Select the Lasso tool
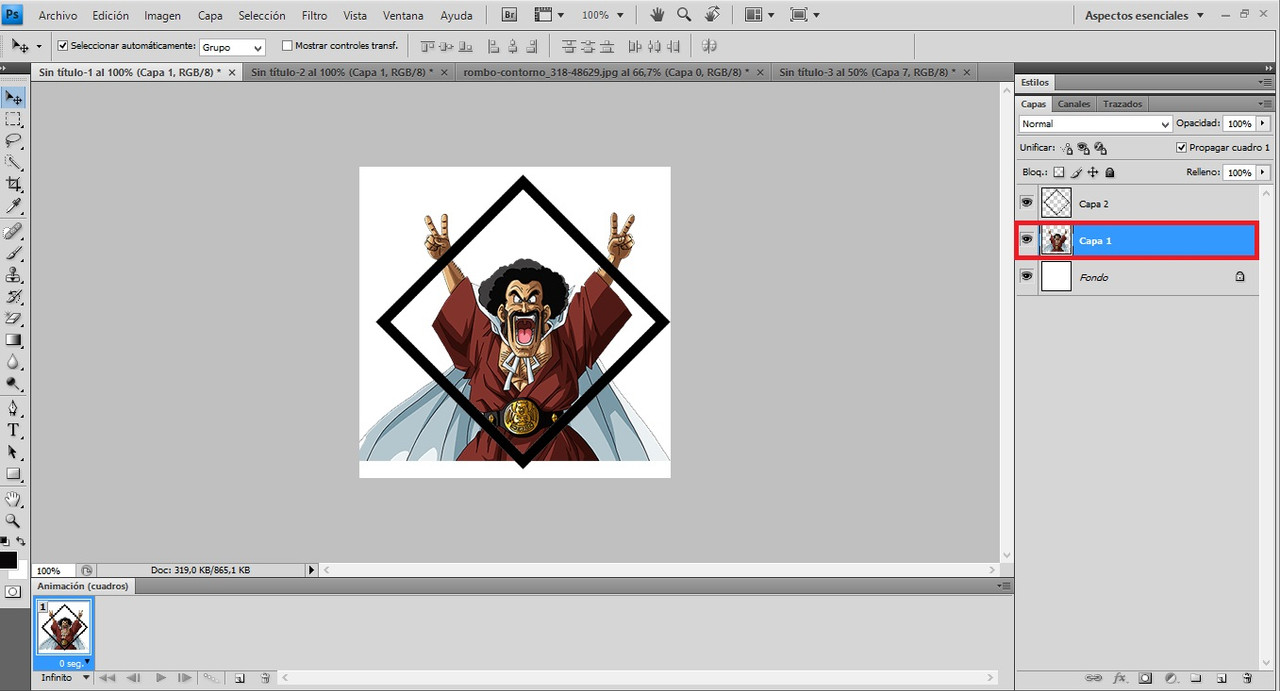Viewport: 1280px width, 691px height. [14, 141]
